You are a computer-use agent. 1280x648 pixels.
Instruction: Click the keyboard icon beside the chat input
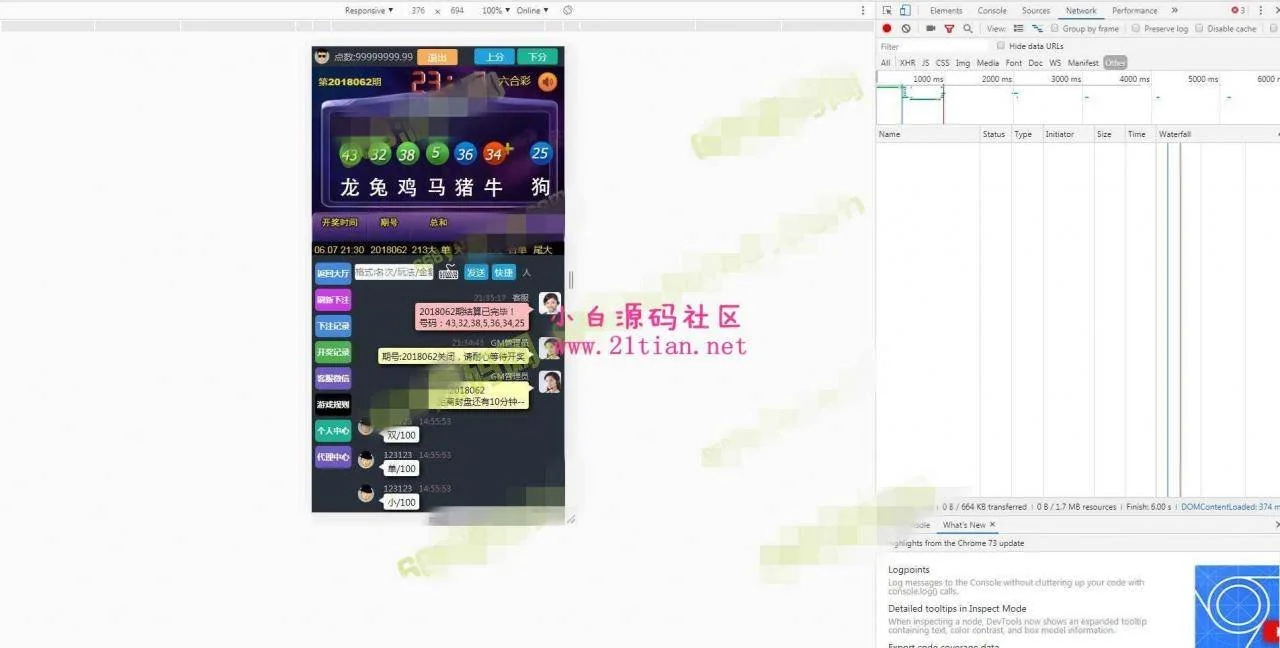tap(448, 272)
